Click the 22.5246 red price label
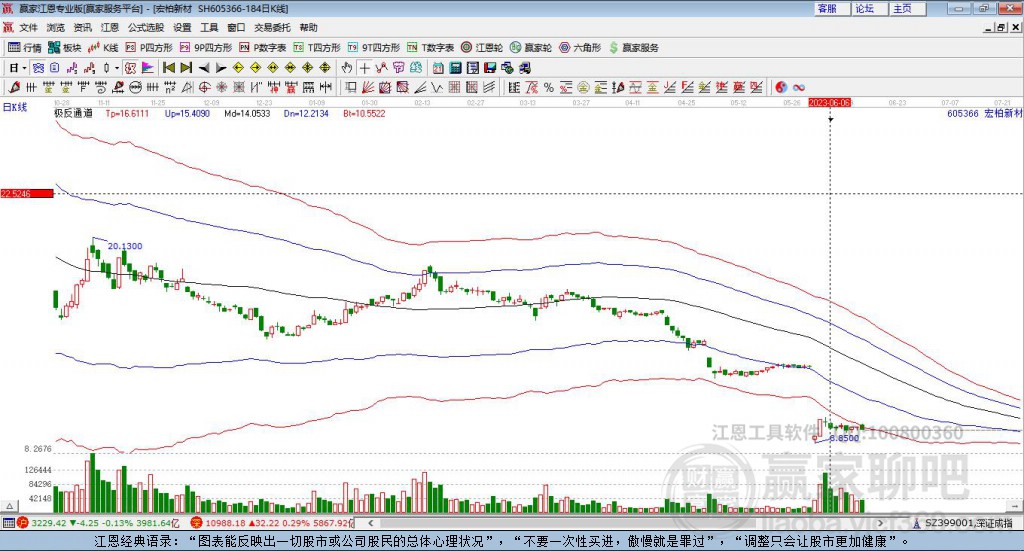Viewport: 1024px width, 551px height. [27, 193]
